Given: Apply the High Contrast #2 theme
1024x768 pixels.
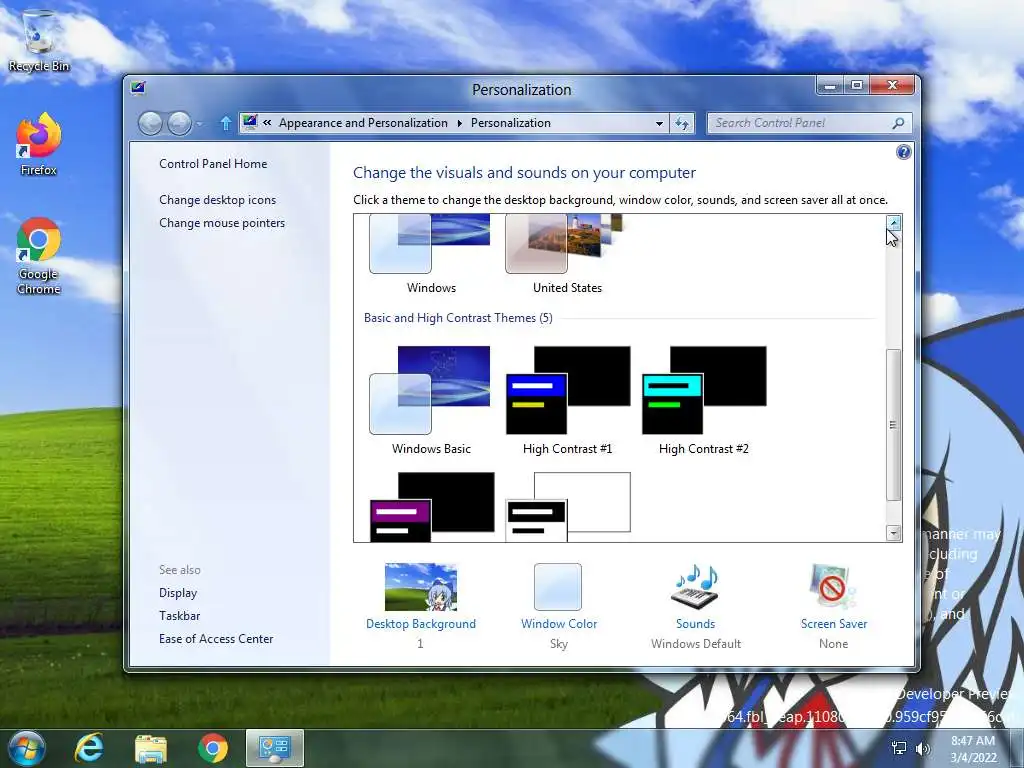Looking at the screenshot, I should coord(704,400).
